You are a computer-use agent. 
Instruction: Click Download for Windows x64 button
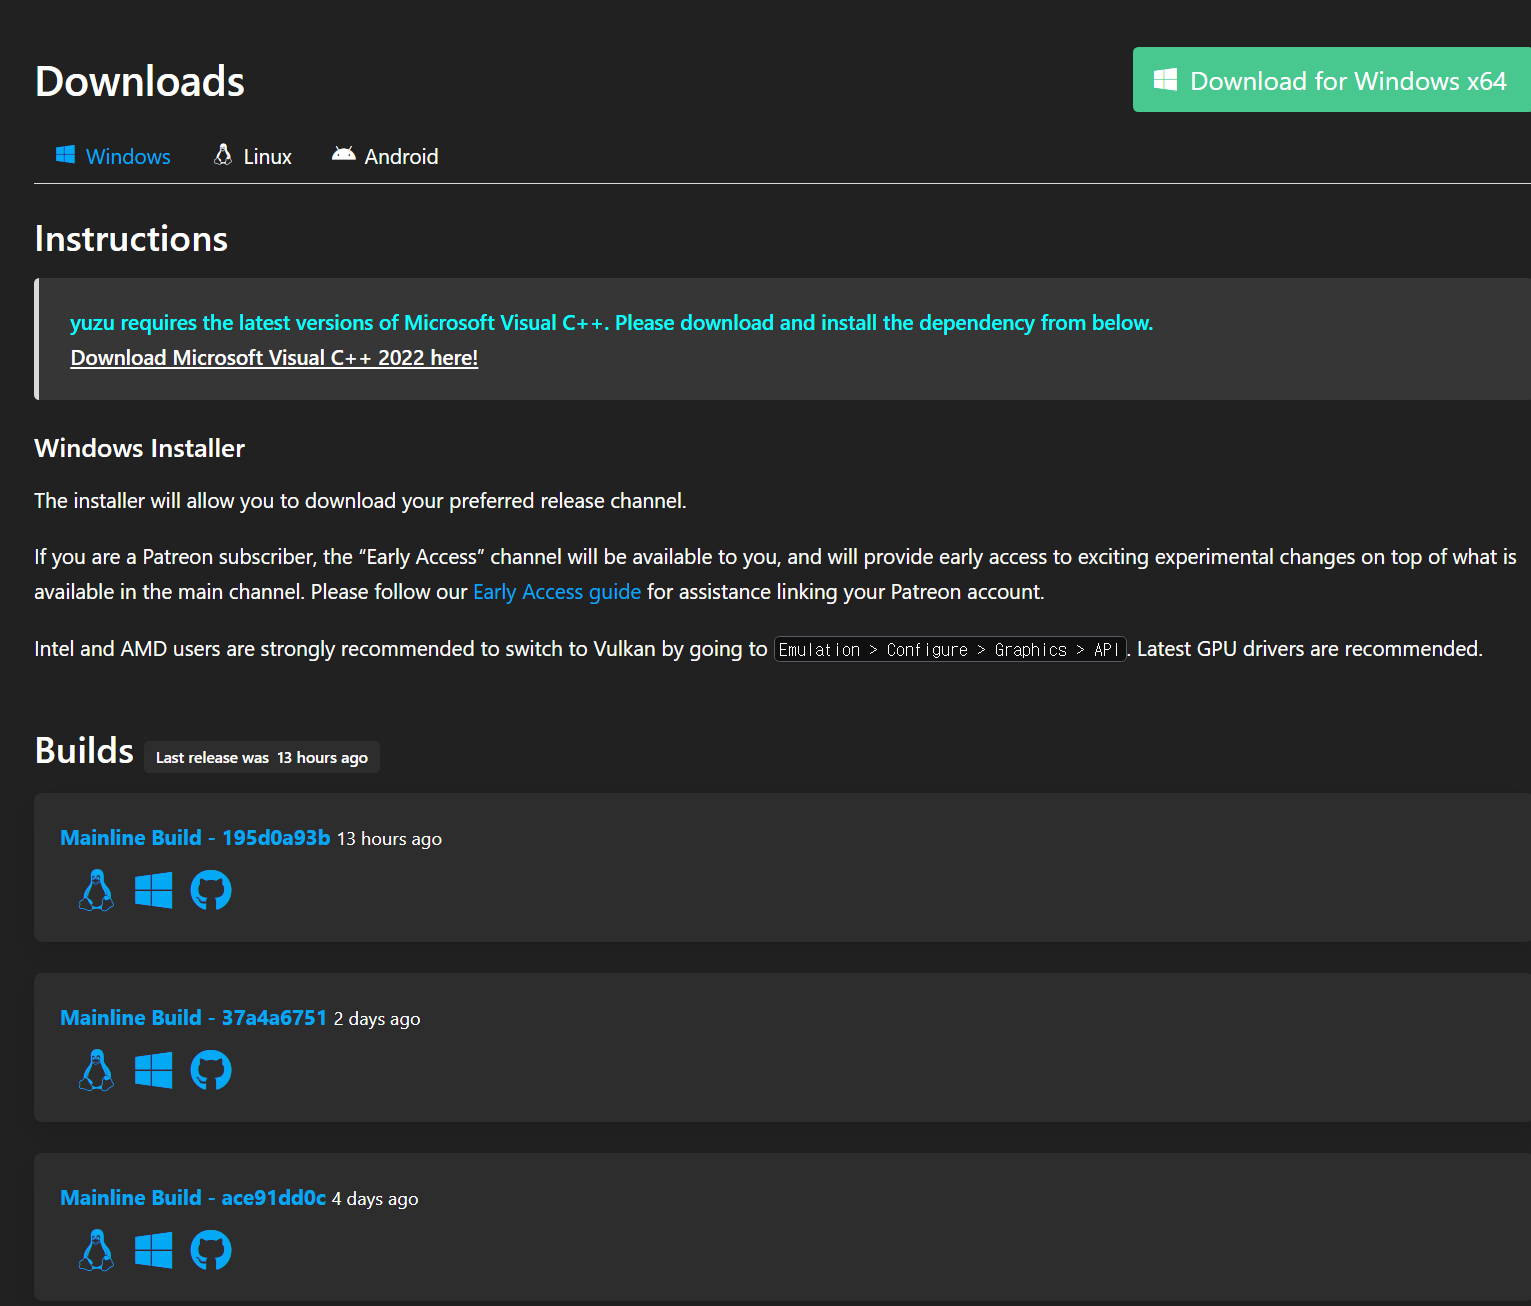(1332, 80)
